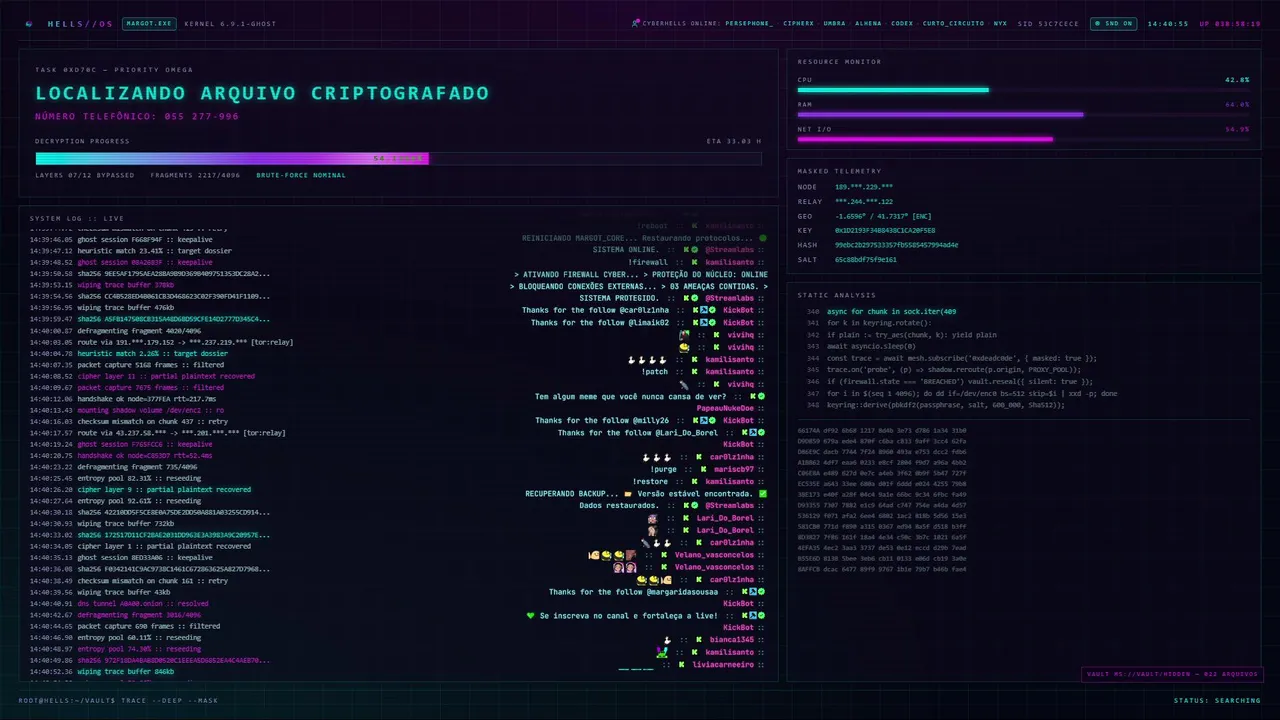1280x720 pixels.
Task: Click log line 'dns tunnel A0A00.onion :: resolved'
Action: (143, 603)
